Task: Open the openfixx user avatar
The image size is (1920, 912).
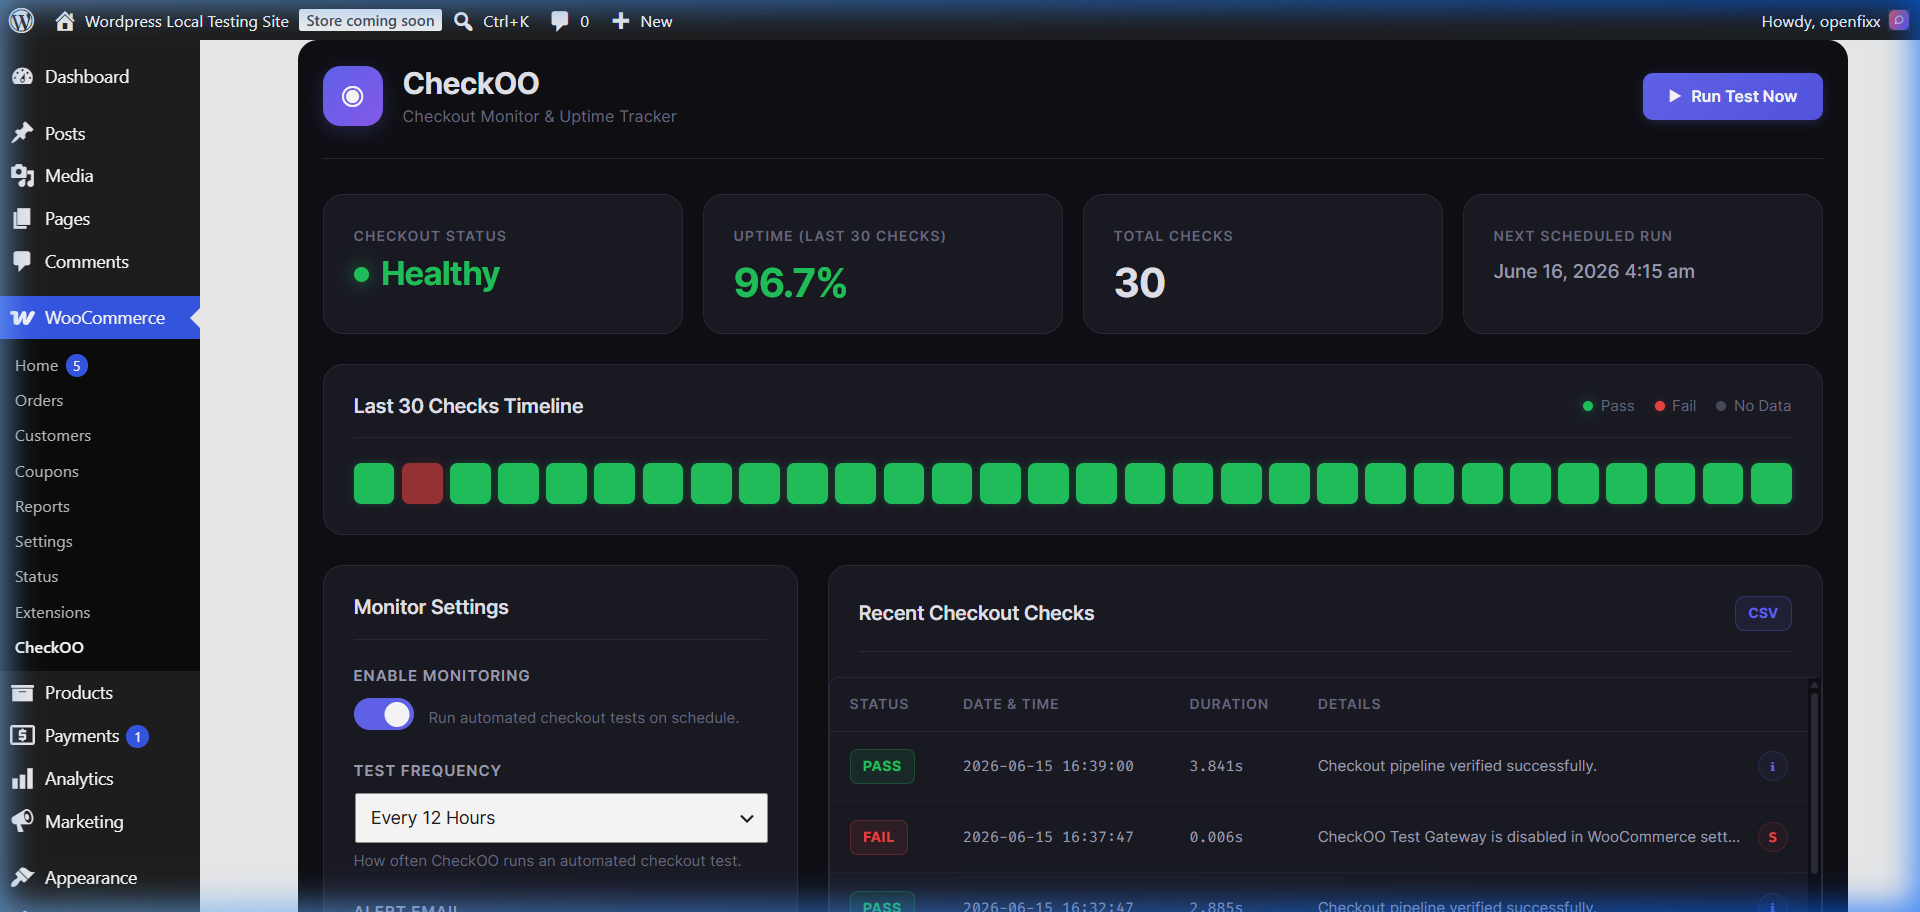Action: [x=1898, y=20]
